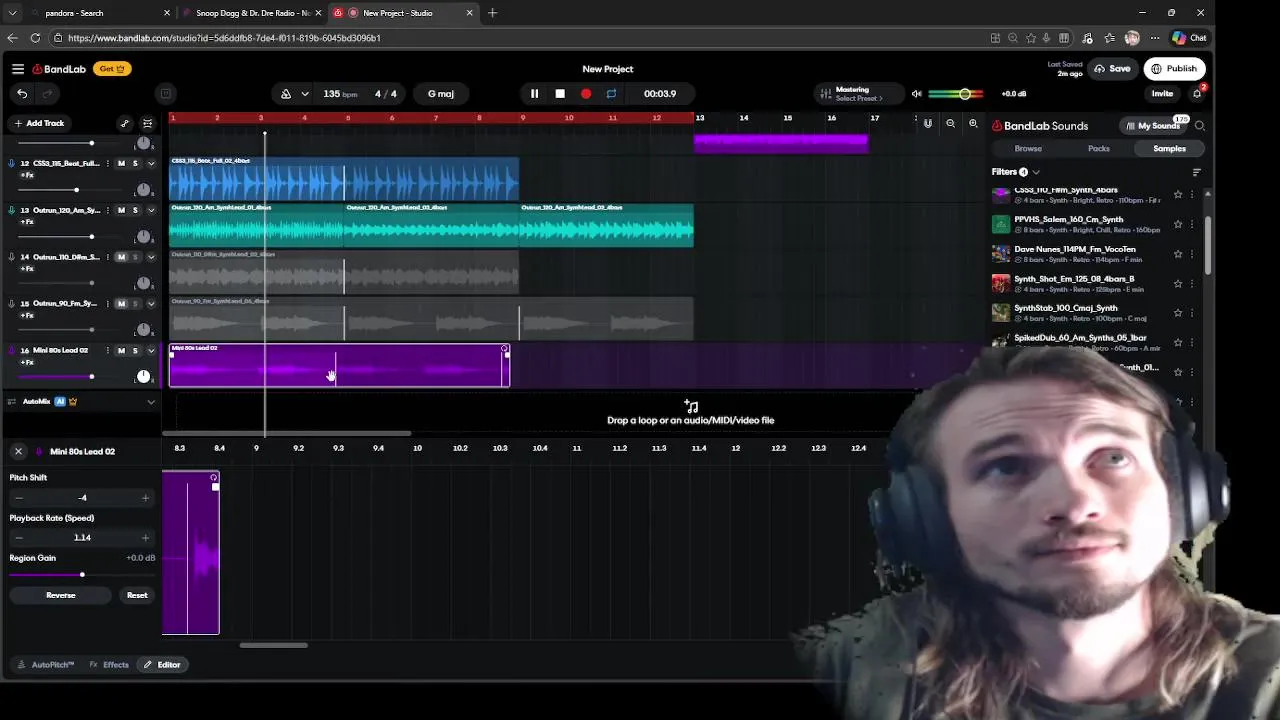The image size is (1280, 720).
Task: Expand track 12 options chevron
Action: (151, 163)
